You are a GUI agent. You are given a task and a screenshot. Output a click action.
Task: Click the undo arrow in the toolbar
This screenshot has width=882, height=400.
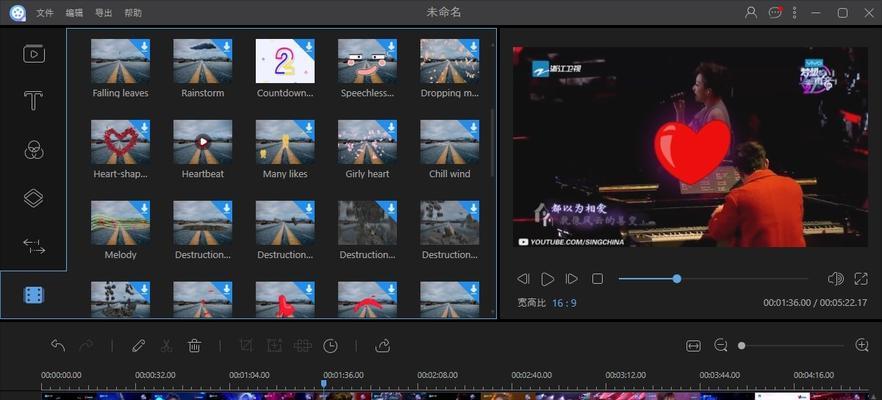[x=58, y=345]
